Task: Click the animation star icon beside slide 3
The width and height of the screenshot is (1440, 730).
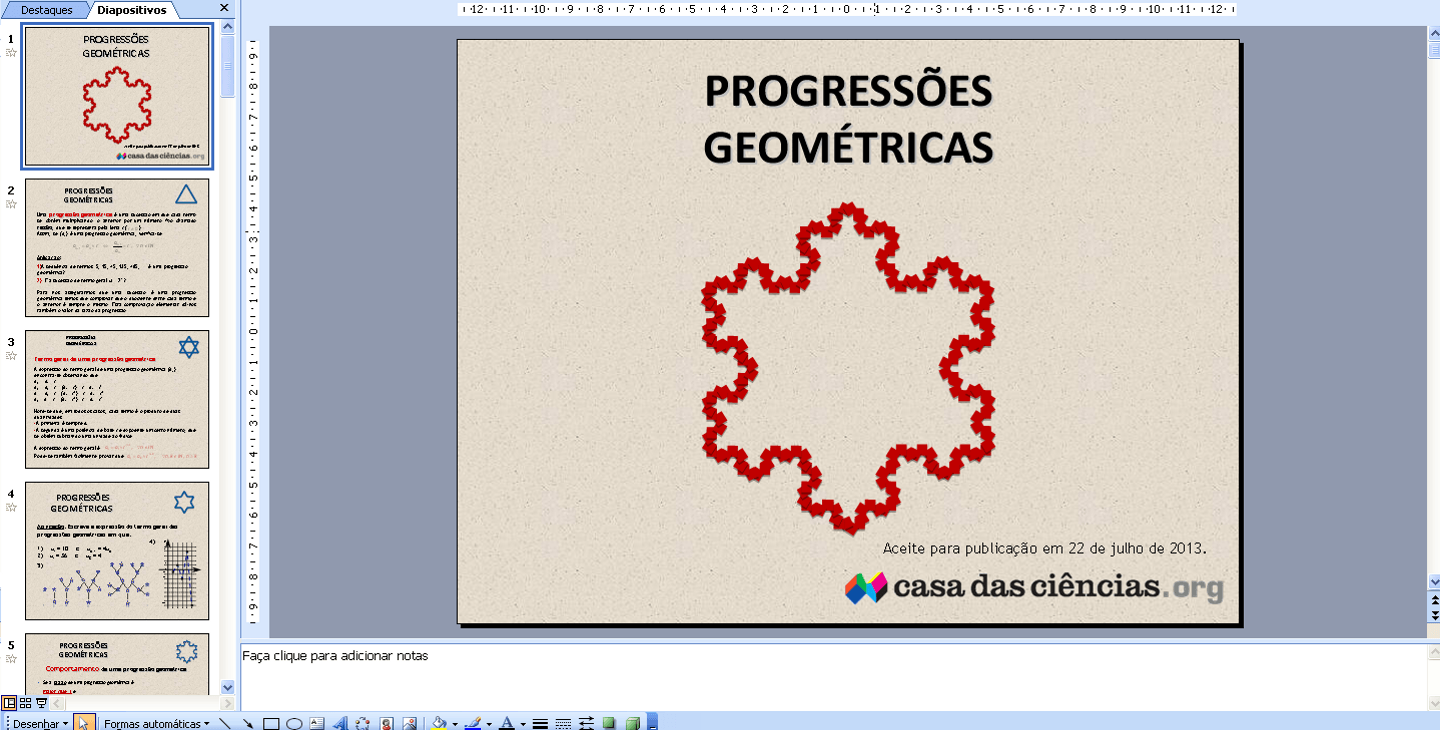Action: point(12,356)
